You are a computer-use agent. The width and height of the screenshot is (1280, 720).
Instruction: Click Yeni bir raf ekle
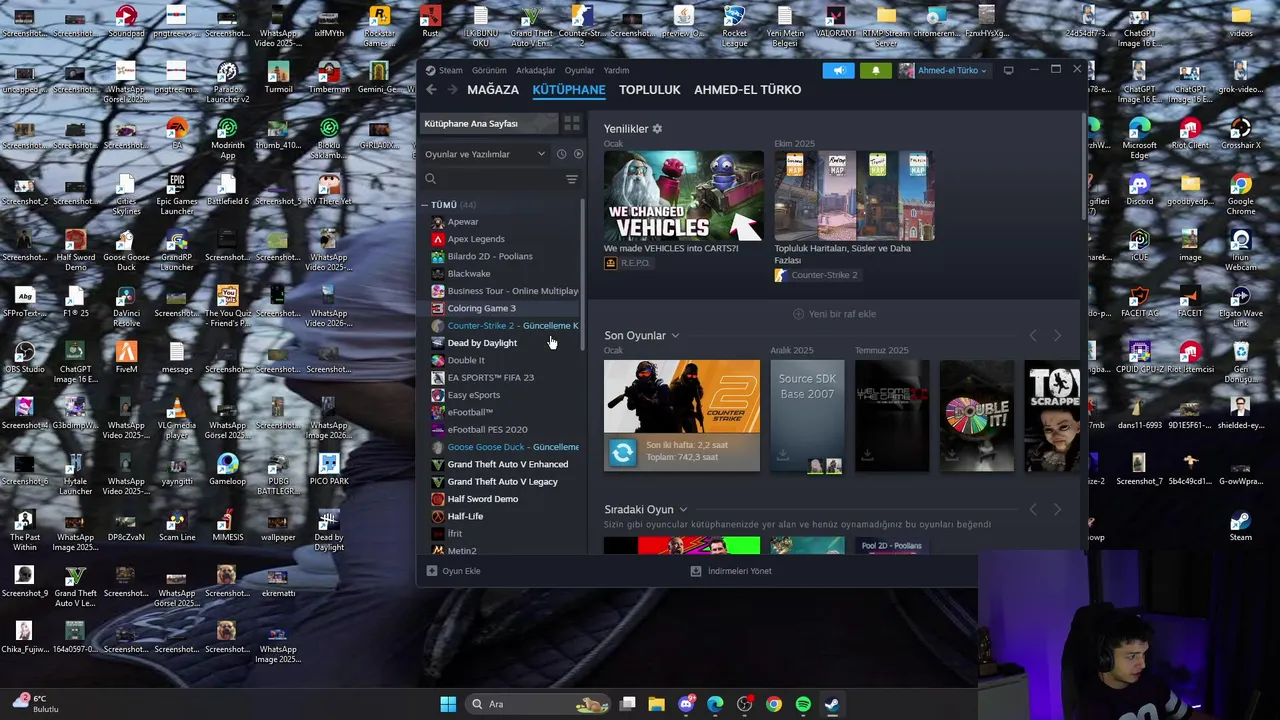(834, 314)
